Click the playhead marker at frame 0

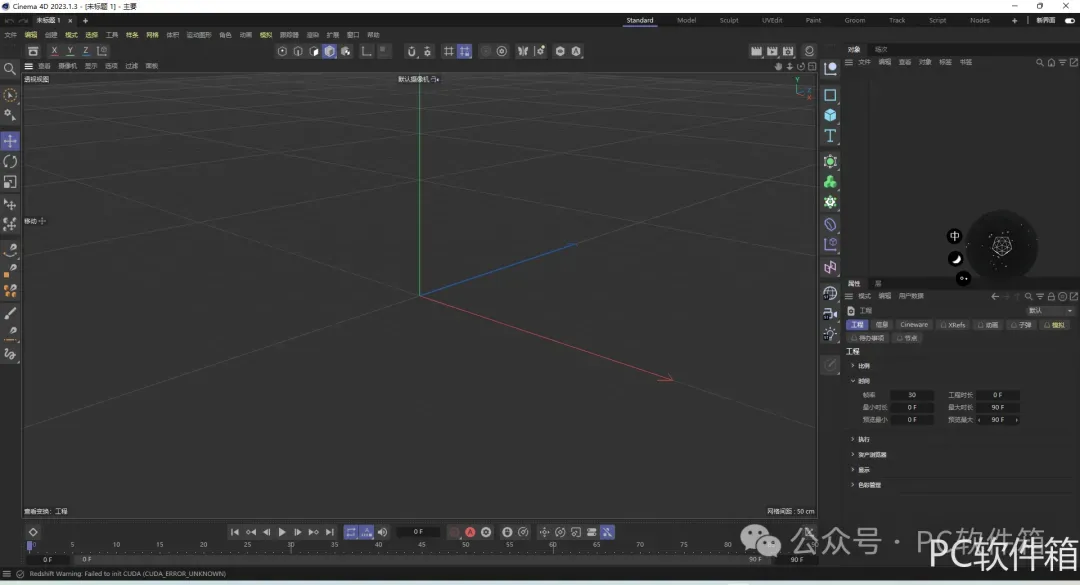[30, 545]
